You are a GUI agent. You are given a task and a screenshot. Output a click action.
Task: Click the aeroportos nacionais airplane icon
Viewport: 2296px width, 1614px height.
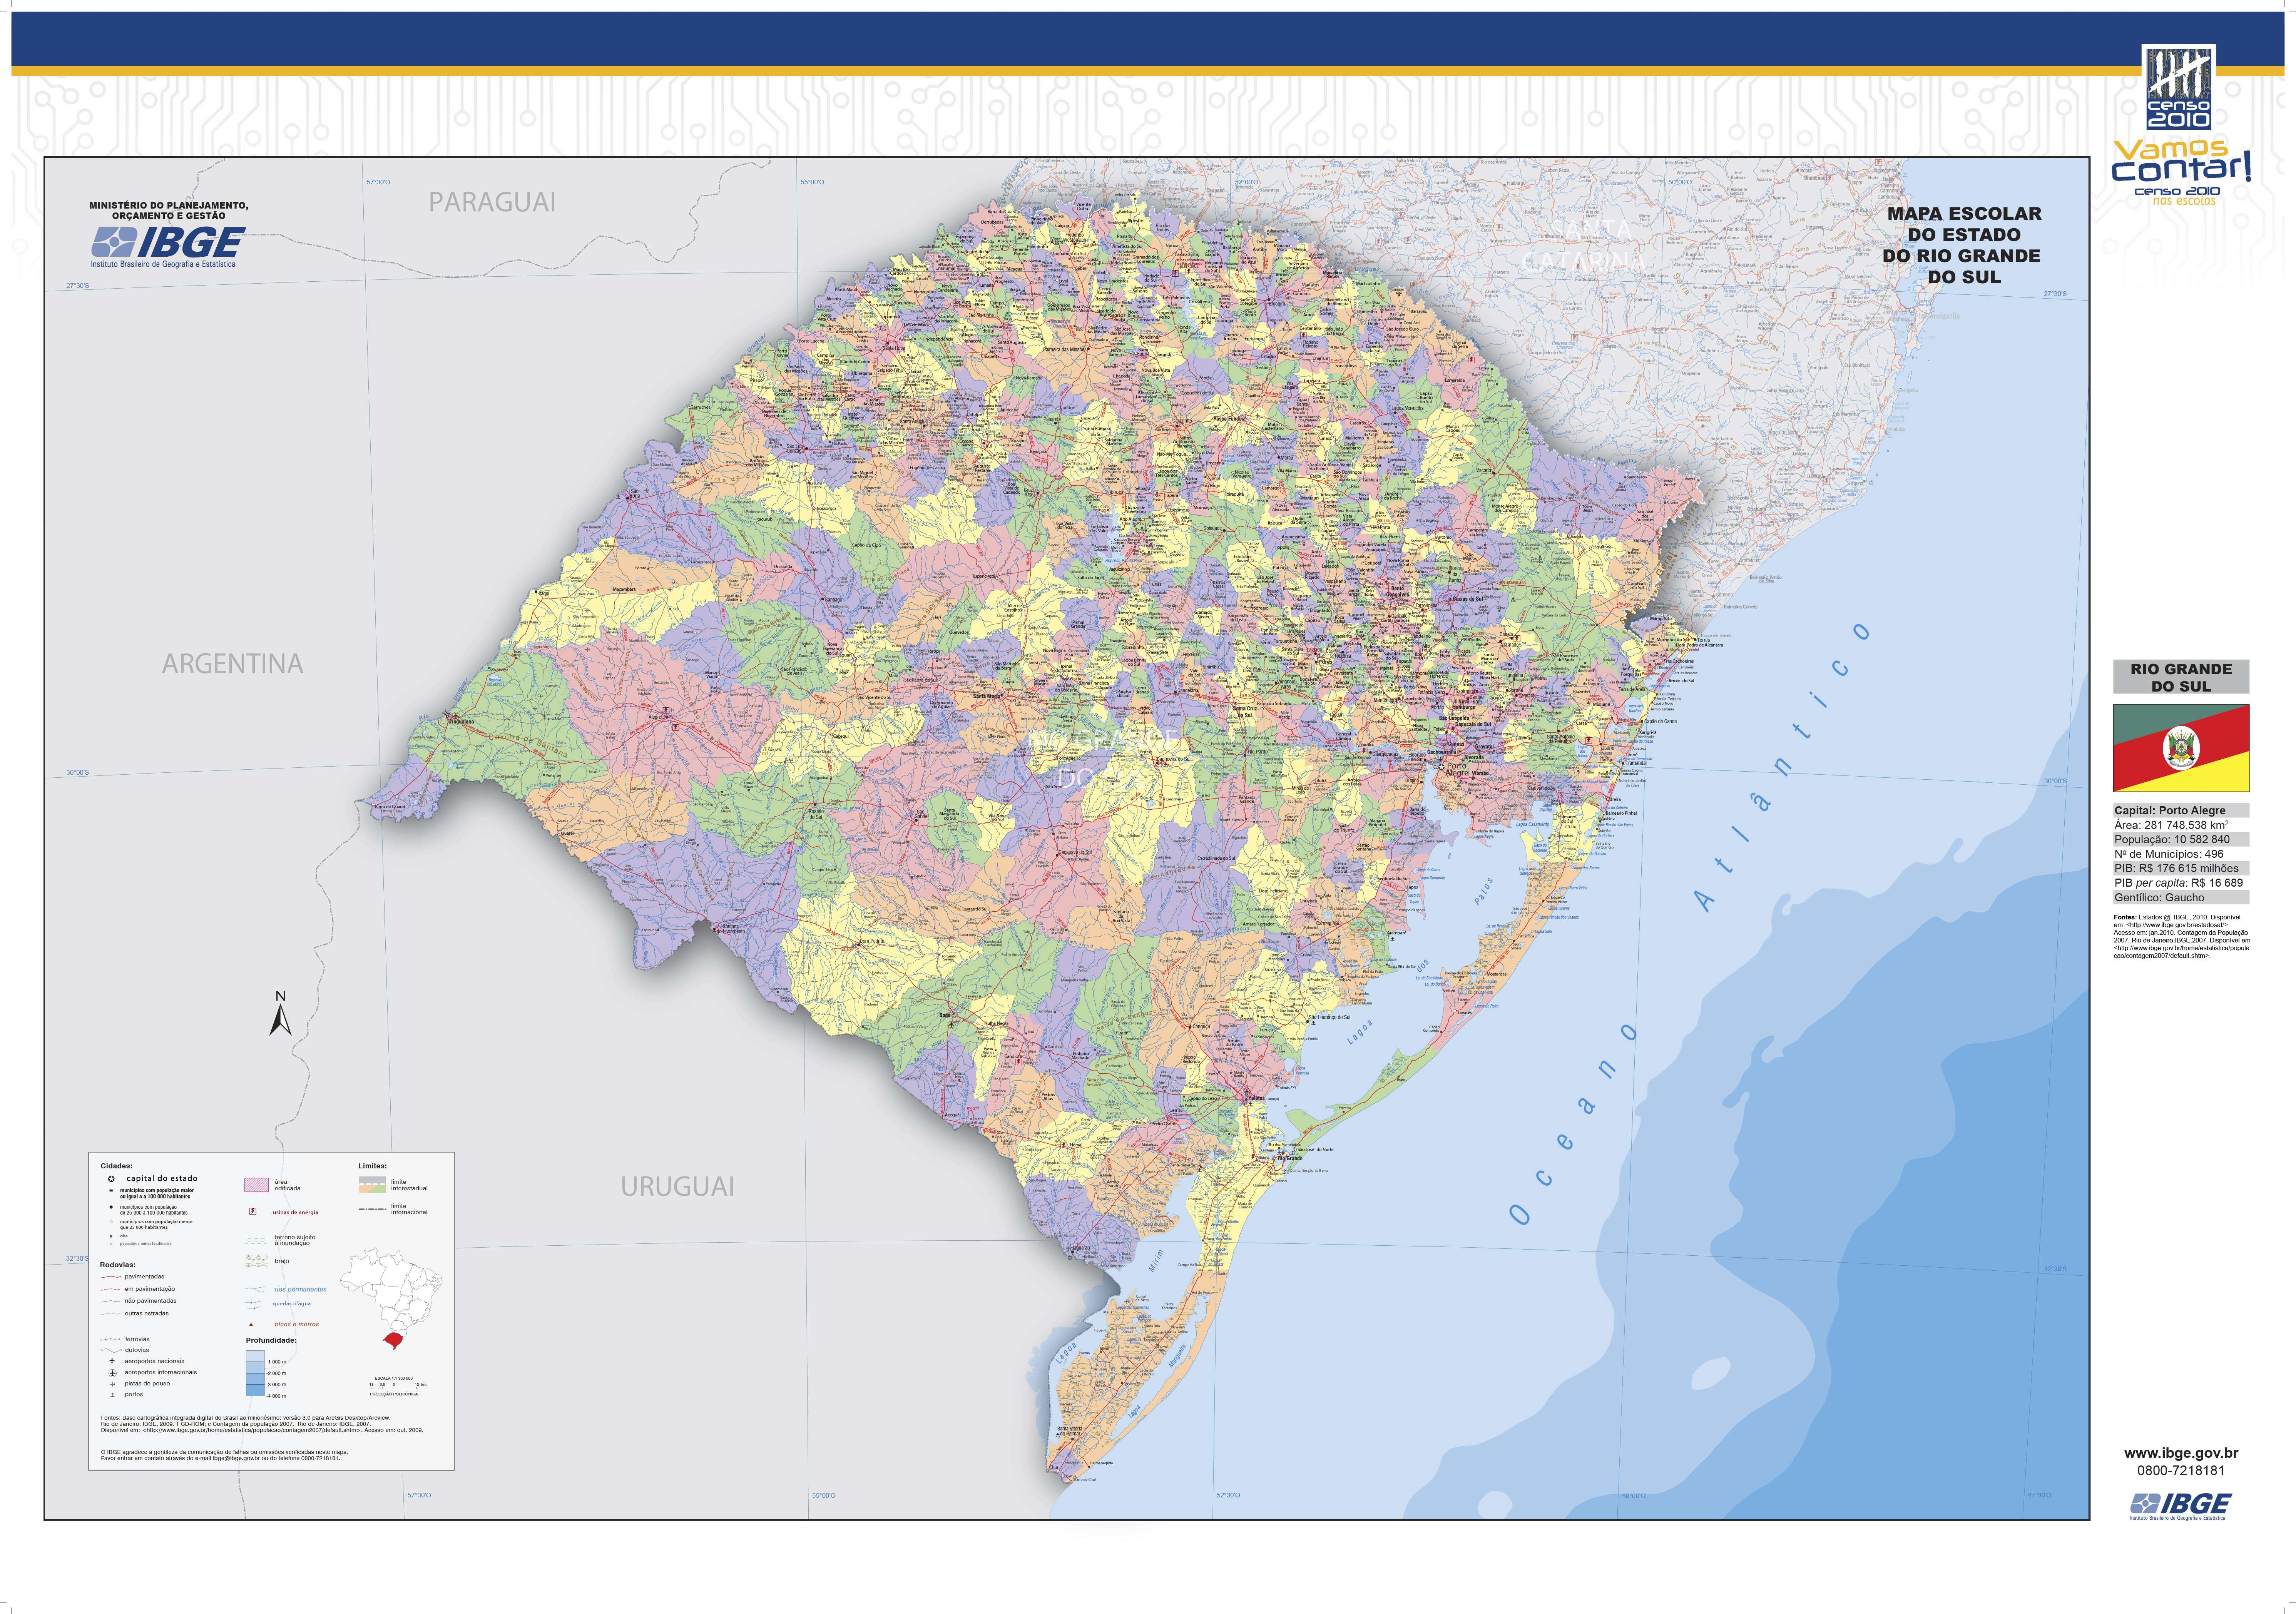[112, 1361]
